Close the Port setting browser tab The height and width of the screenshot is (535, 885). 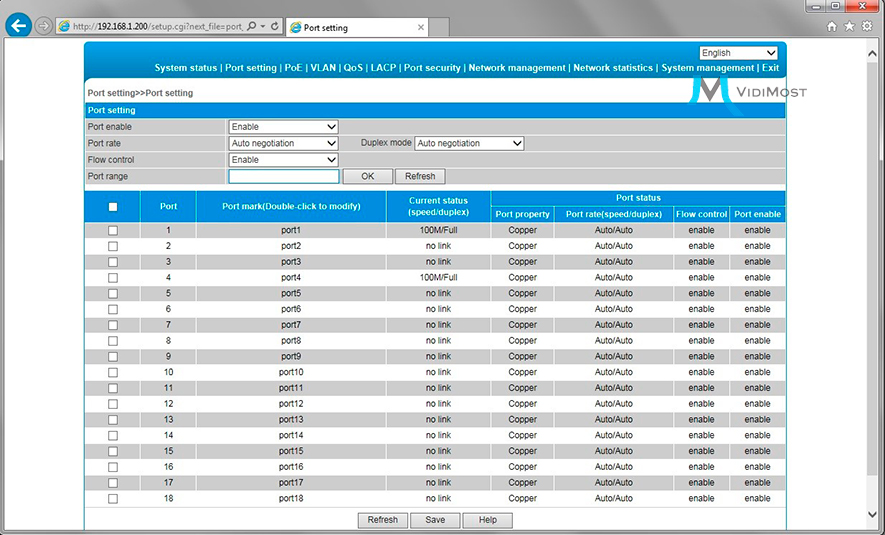(x=421, y=27)
